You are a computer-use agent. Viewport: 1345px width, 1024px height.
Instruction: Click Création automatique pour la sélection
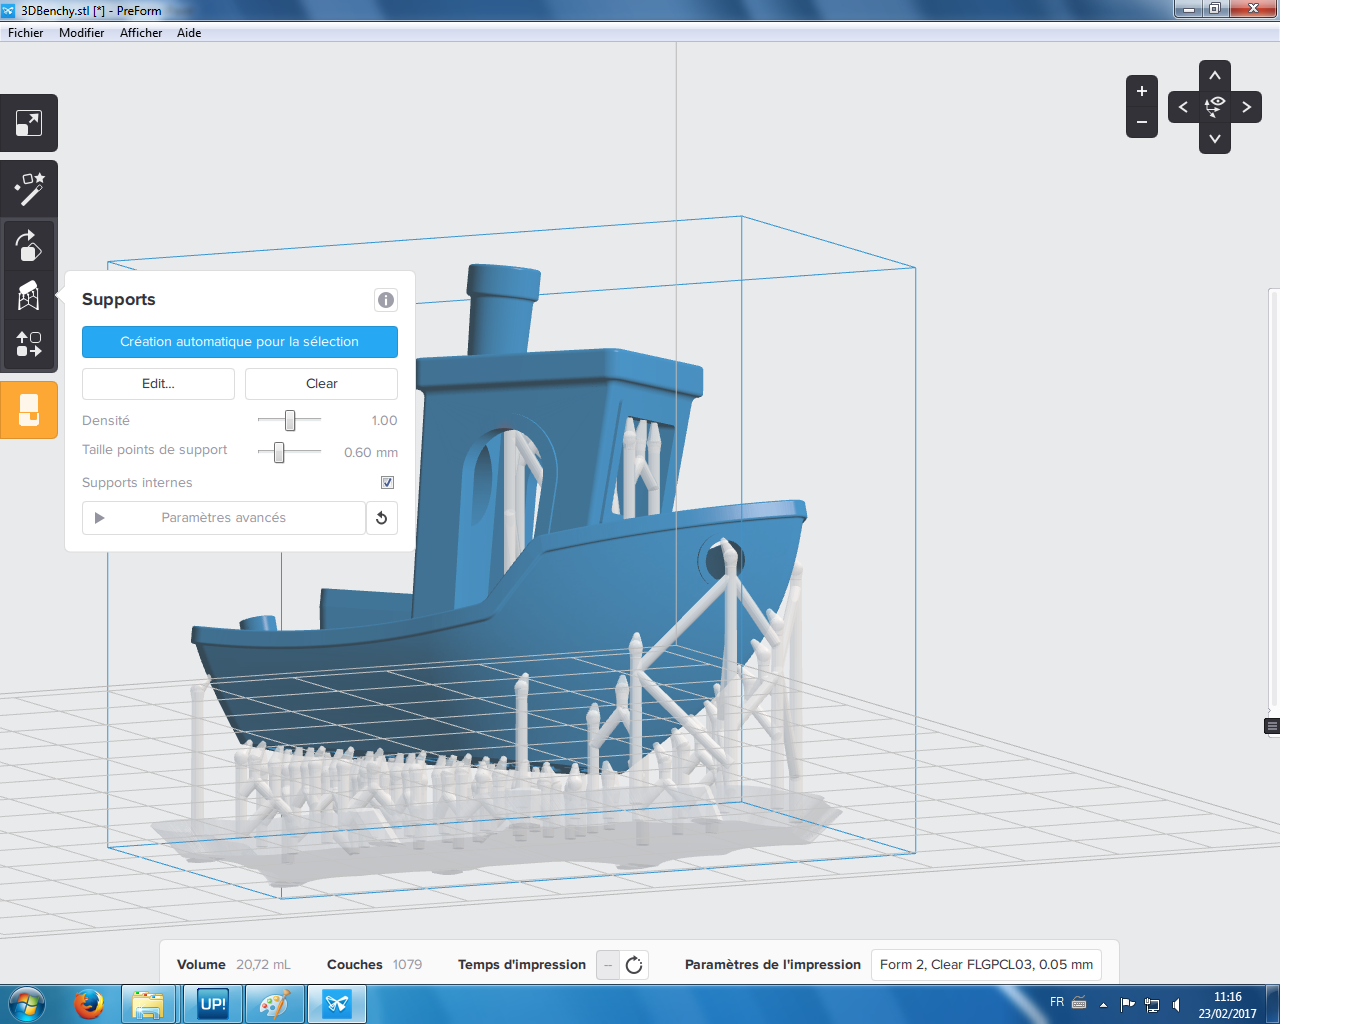(240, 342)
